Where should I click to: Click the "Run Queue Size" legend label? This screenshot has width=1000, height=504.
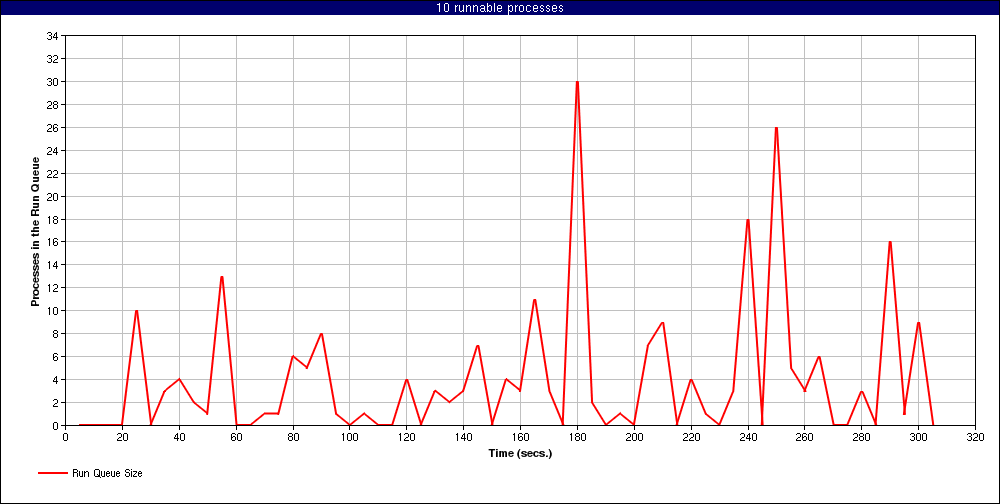point(106,473)
